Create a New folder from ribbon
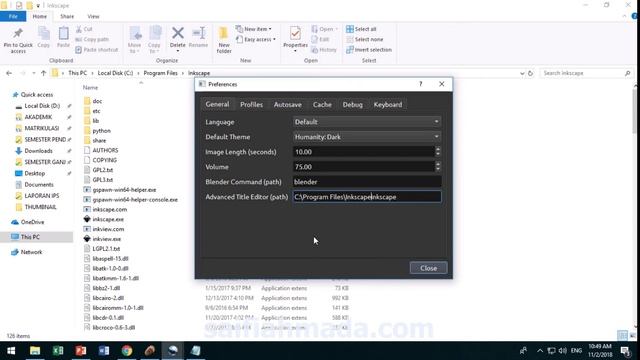 click(224, 40)
